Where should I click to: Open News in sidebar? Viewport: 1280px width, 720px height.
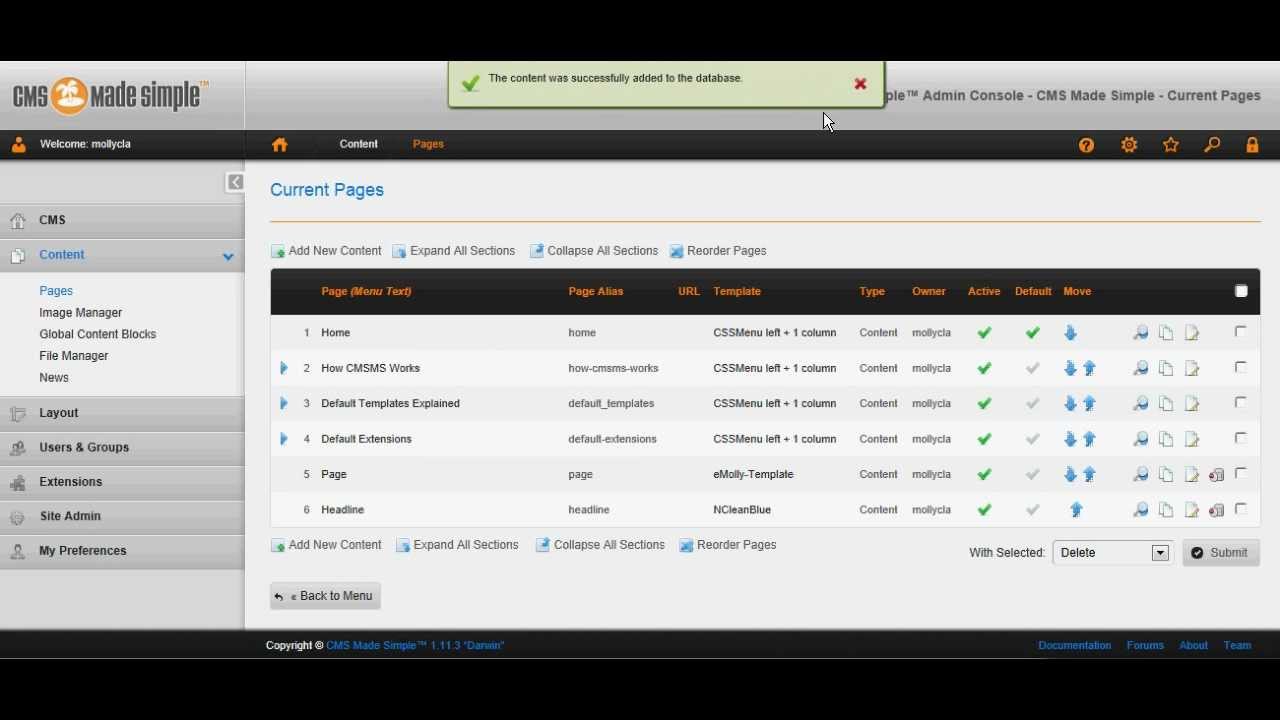click(54, 378)
